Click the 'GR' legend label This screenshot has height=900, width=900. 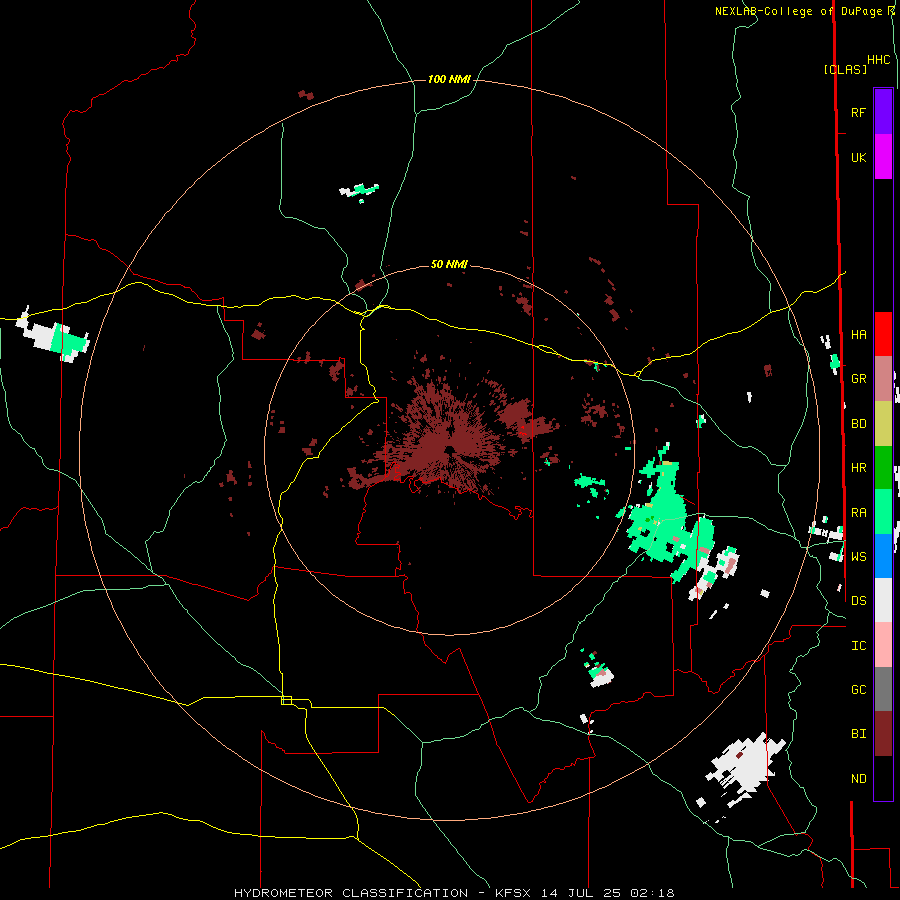(x=858, y=379)
